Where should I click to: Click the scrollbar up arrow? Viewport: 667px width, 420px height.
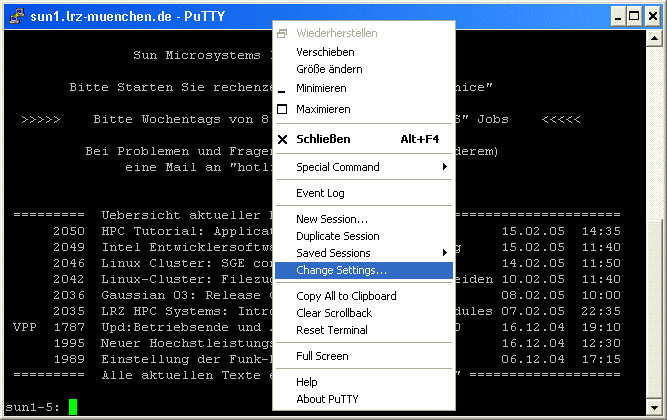point(654,39)
